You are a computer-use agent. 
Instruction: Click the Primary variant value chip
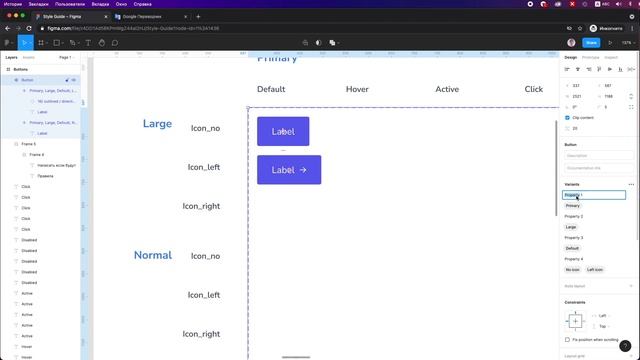[x=573, y=206]
